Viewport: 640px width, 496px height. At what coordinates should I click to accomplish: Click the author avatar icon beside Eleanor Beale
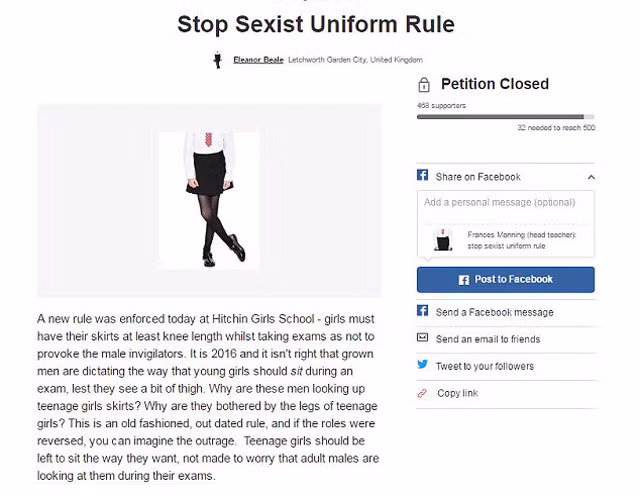point(217,60)
